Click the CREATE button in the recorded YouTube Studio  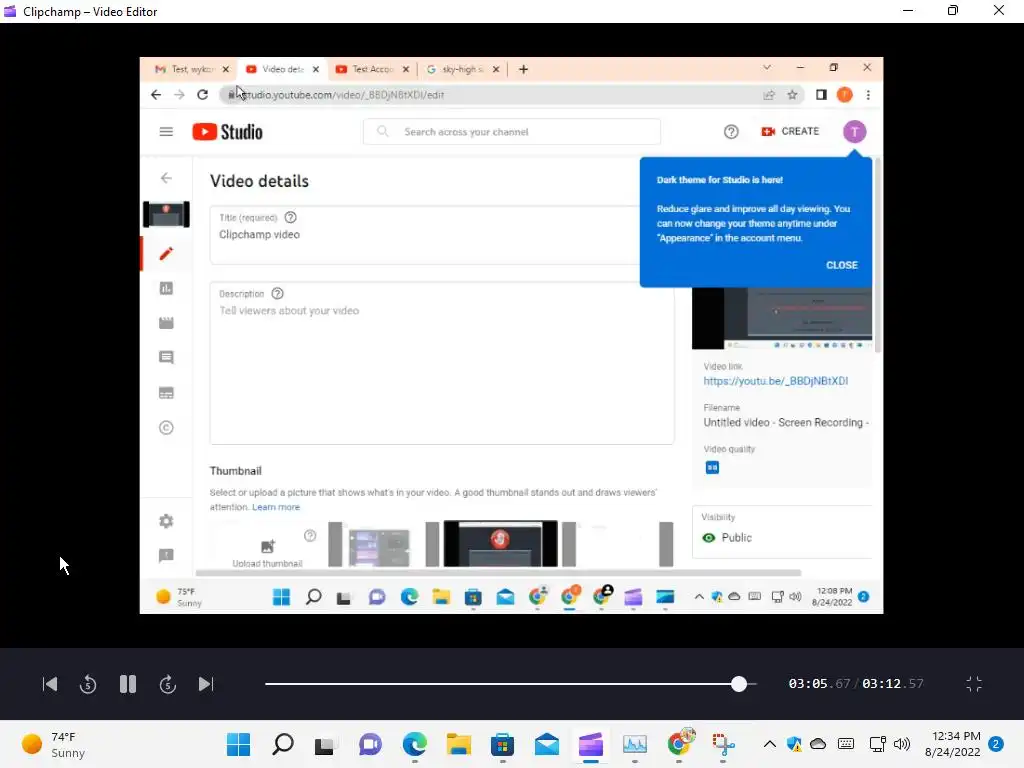[790, 131]
